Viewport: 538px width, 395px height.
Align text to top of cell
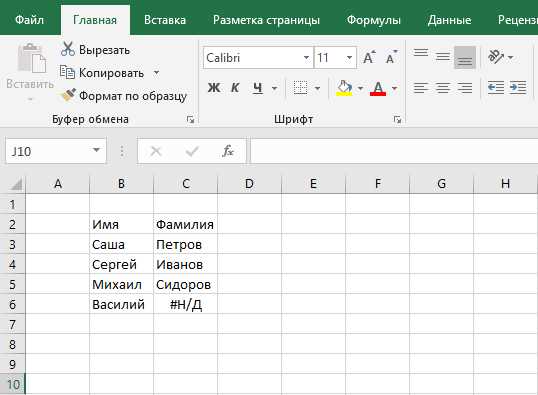[x=421, y=54]
